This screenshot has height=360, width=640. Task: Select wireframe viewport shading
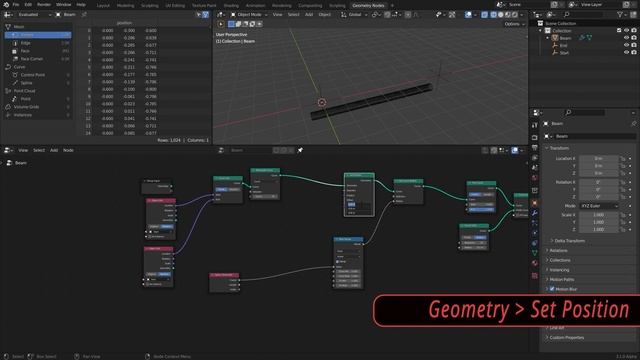(493, 15)
